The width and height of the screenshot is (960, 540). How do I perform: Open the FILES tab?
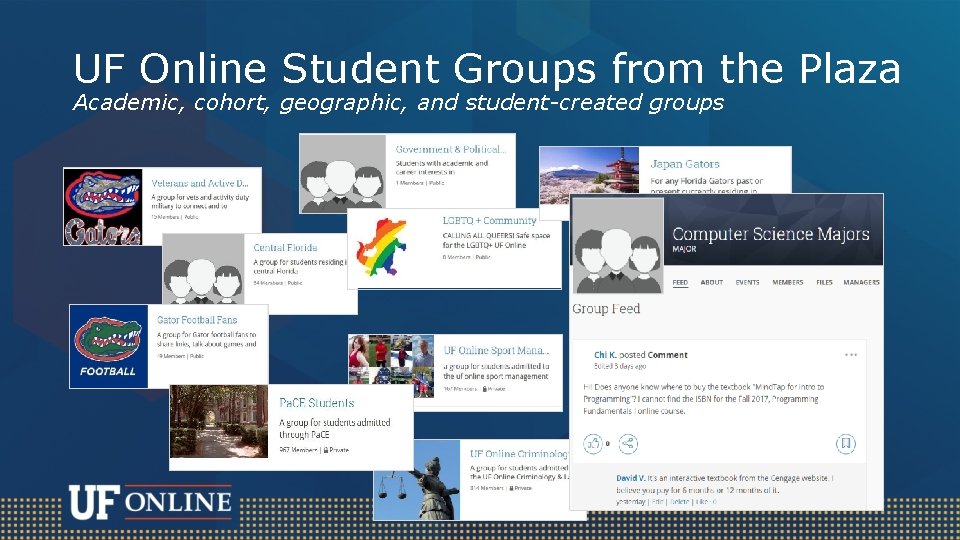click(x=824, y=282)
